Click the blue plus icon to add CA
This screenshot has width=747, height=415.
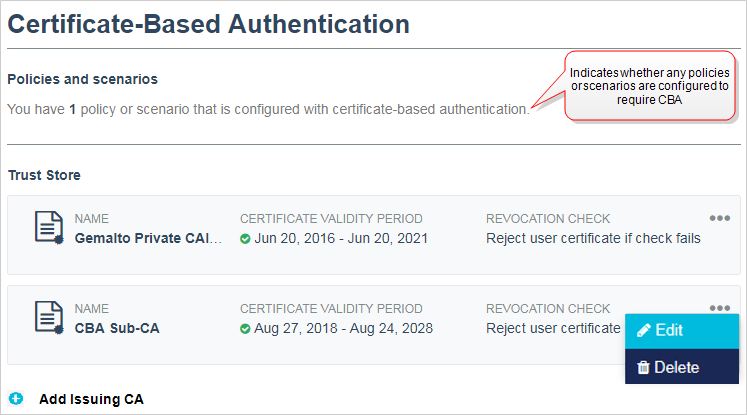(x=16, y=398)
